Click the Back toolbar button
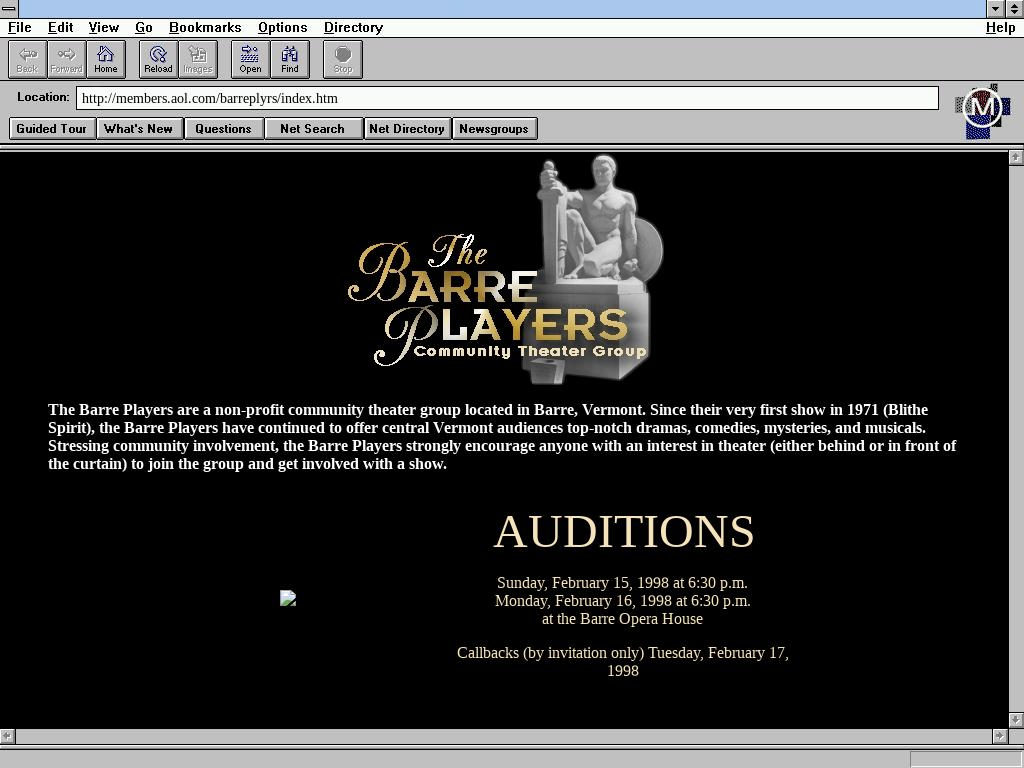Image resolution: width=1024 pixels, height=768 pixels. click(27, 59)
